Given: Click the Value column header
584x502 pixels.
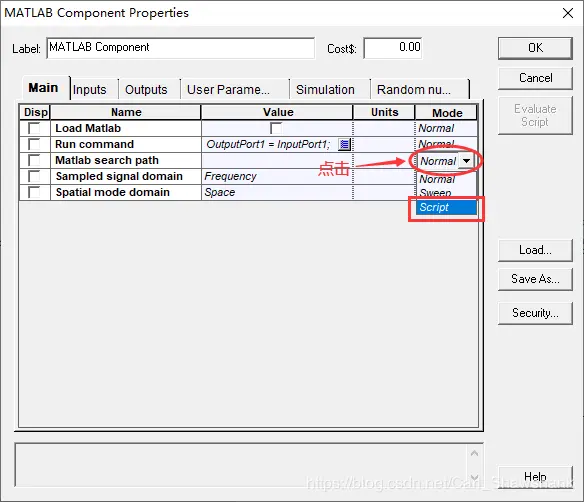Looking at the screenshot, I should tap(277, 112).
